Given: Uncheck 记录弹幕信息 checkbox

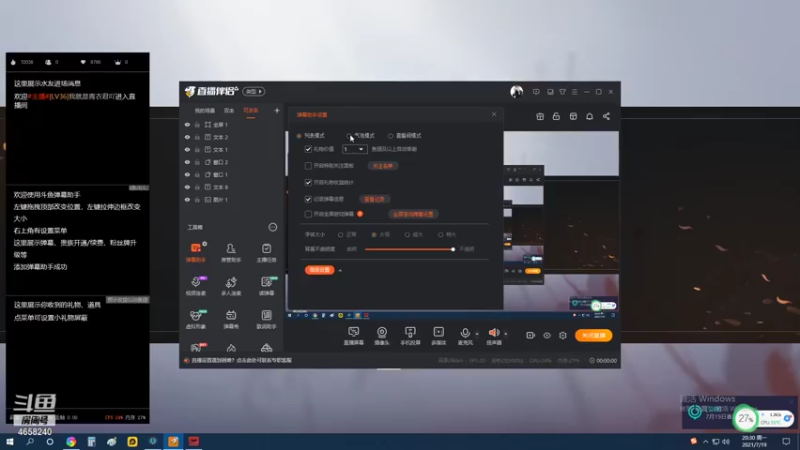Looking at the screenshot, I should (x=308, y=199).
